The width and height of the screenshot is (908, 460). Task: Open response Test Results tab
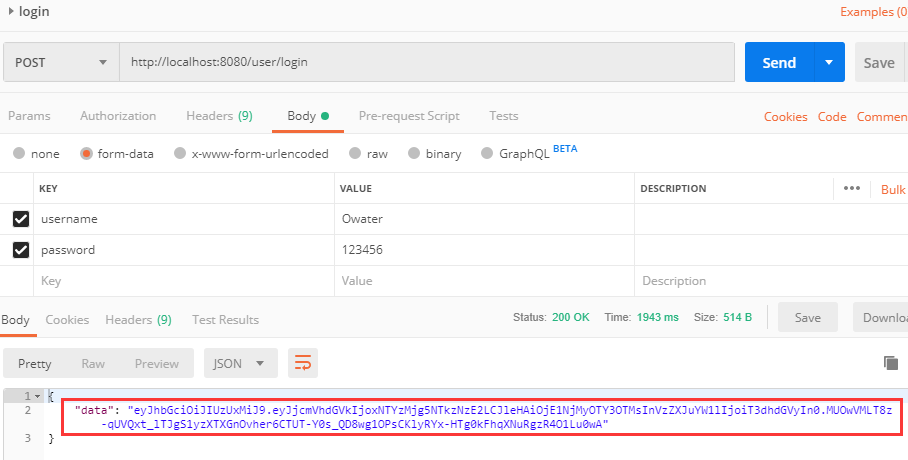[225, 320]
